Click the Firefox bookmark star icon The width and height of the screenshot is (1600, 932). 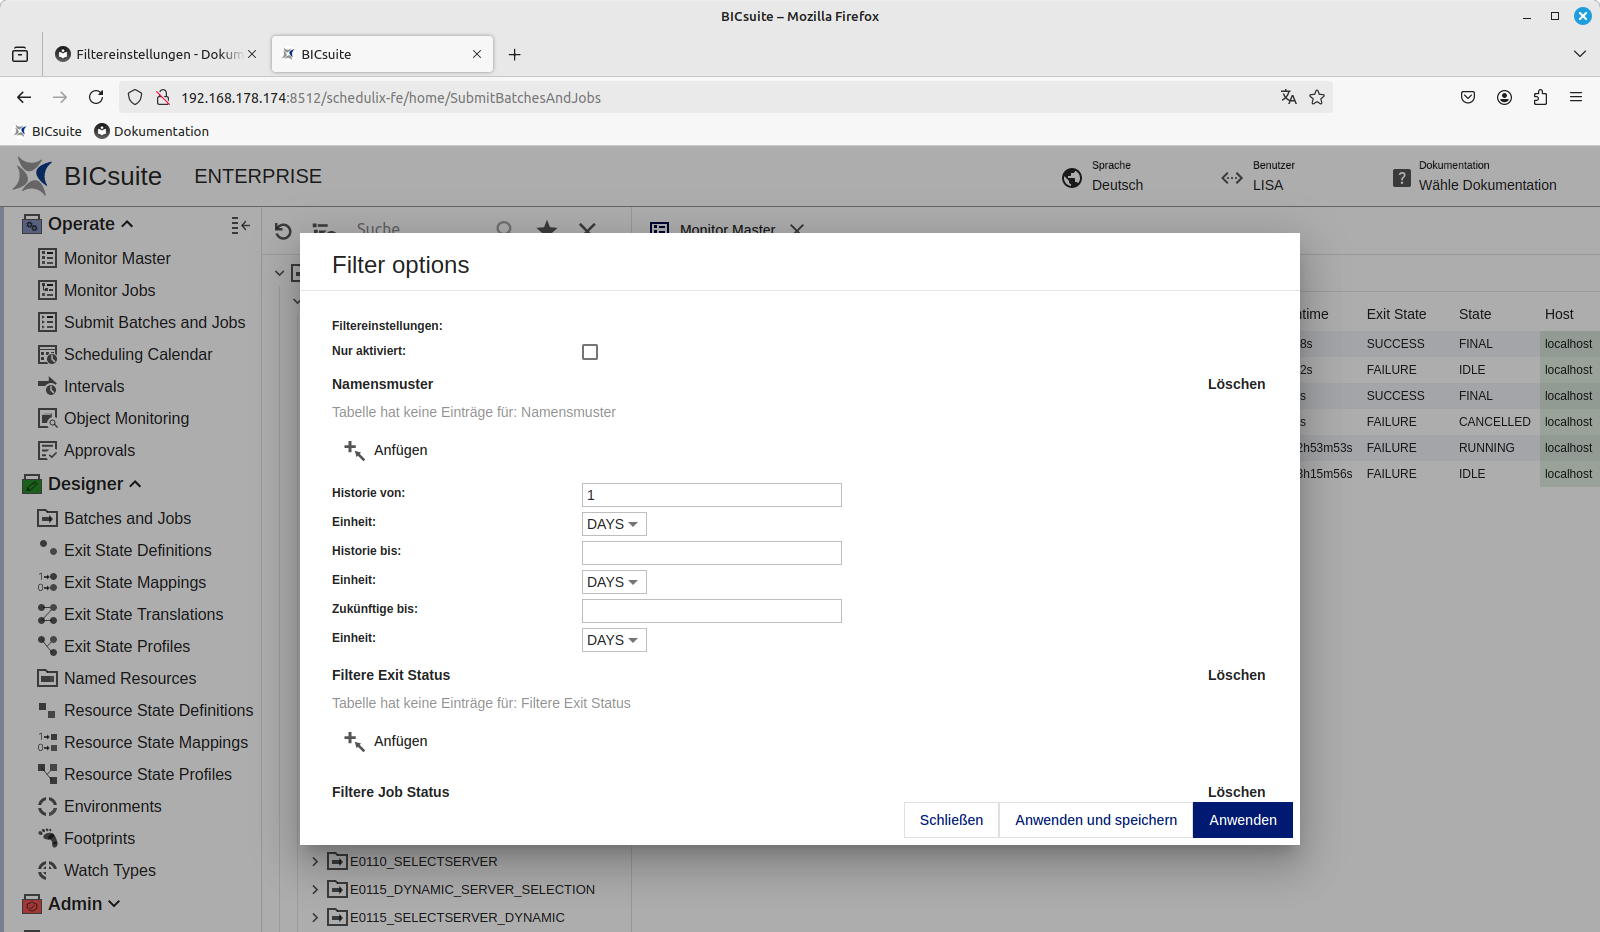(x=1317, y=97)
